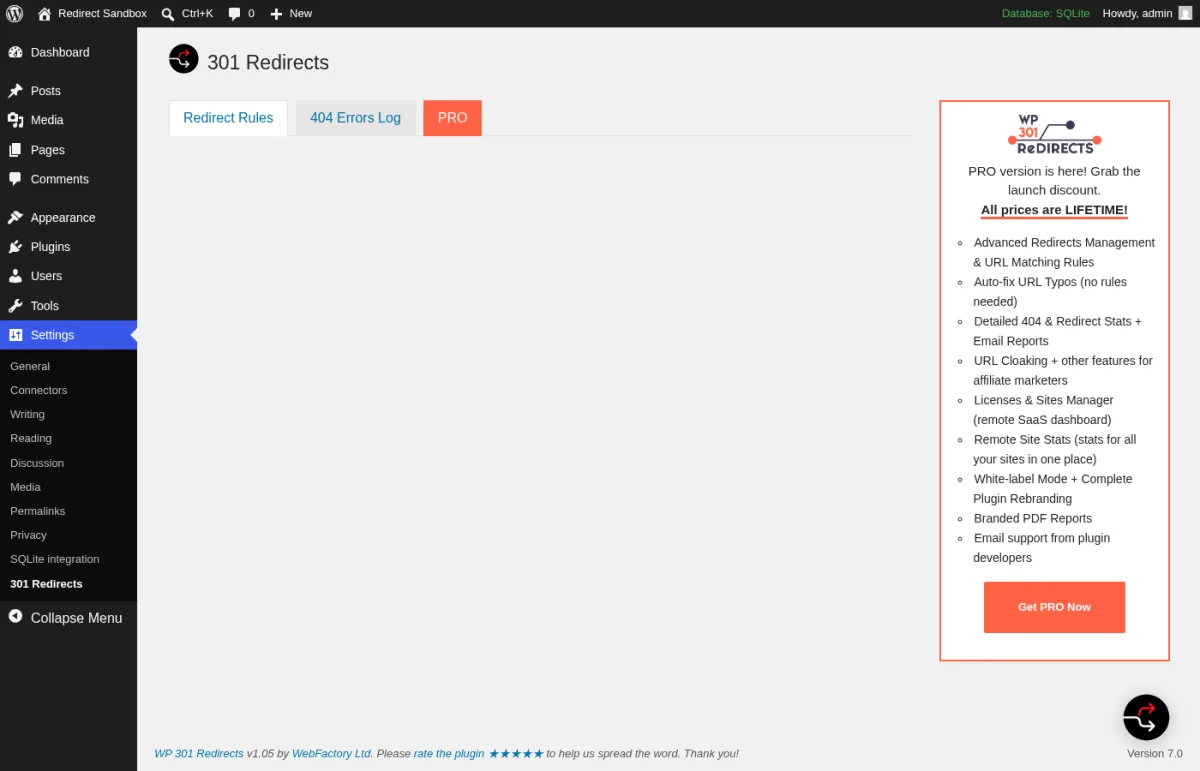Image resolution: width=1200 pixels, height=771 pixels.
Task: Click the Get PRO Now button
Action: (x=1054, y=607)
